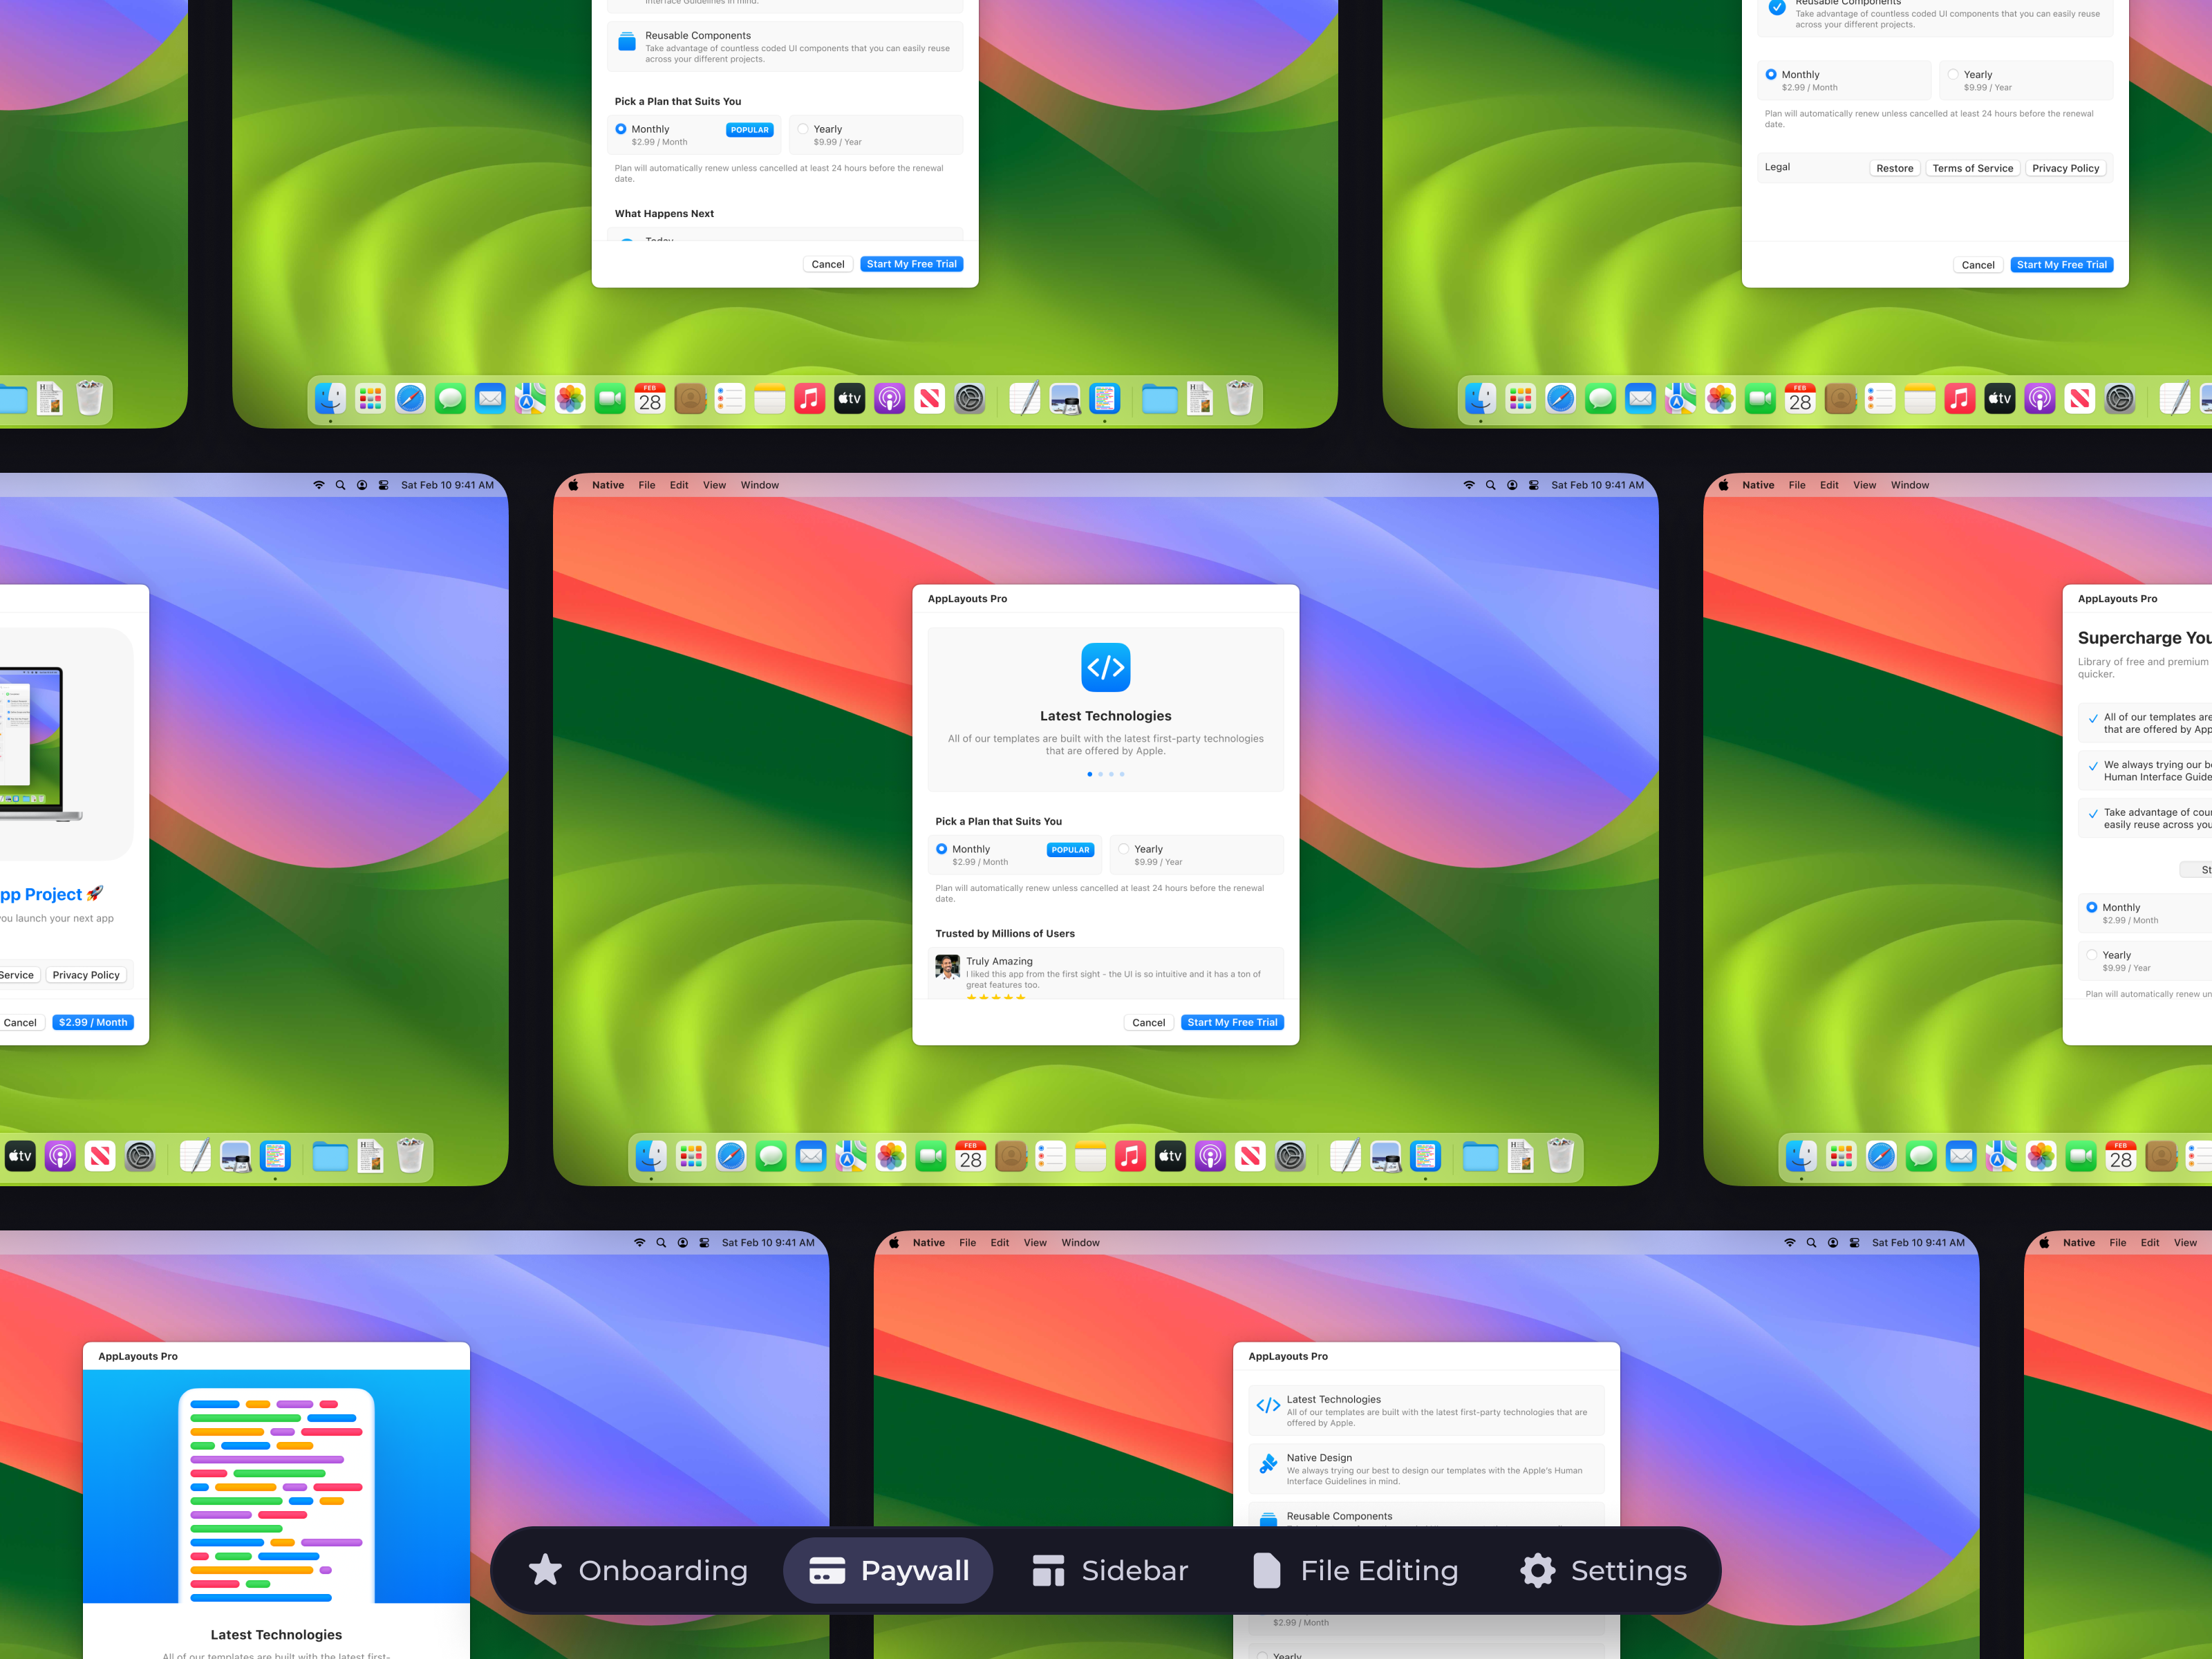Click Start My Free Trial in What Happens Next window

[x=911, y=264]
